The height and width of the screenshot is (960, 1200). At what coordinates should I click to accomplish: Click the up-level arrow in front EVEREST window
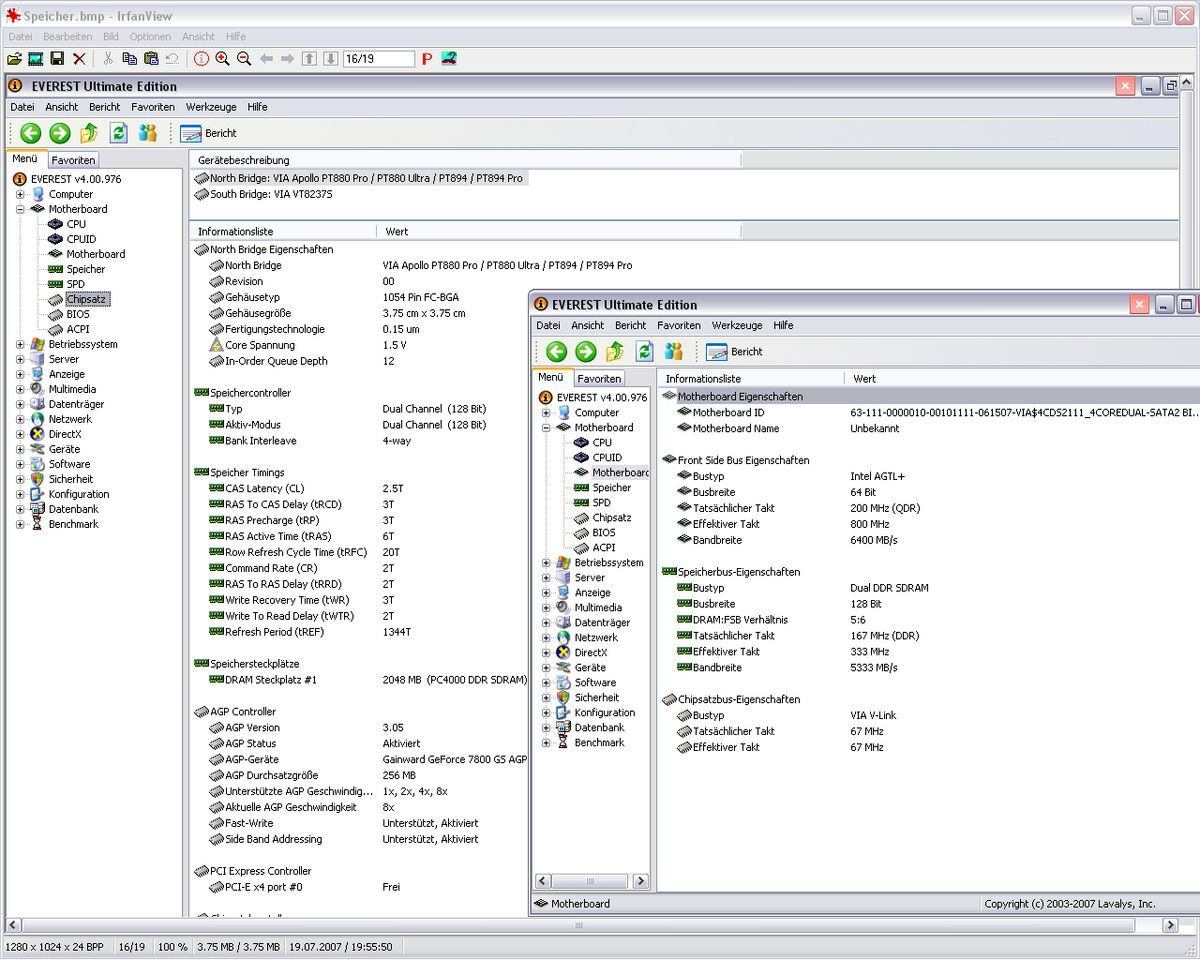click(x=615, y=351)
